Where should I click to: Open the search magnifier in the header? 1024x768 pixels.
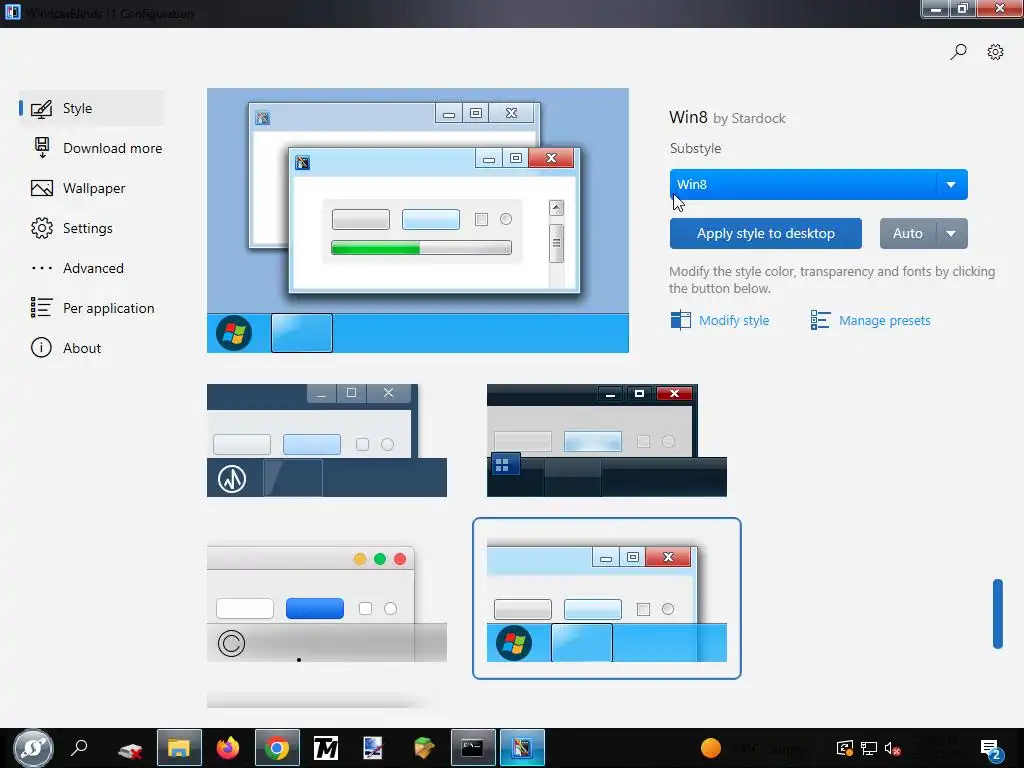click(958, 52)
